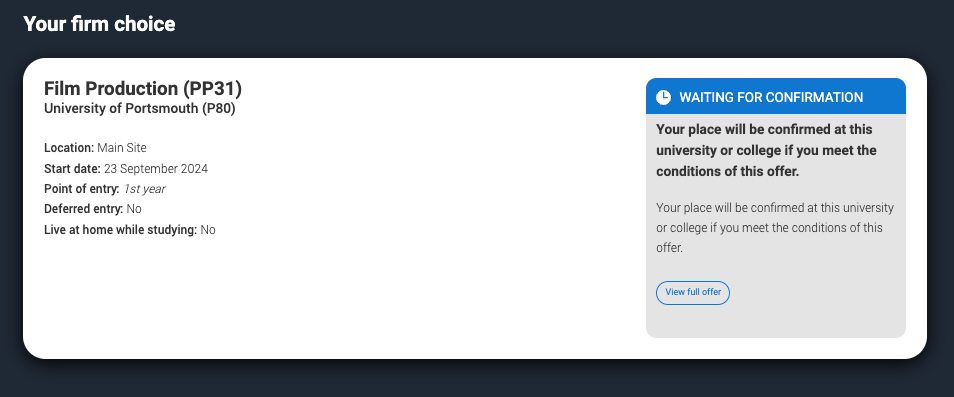The image size is (954, 397).
Task: Click the 23 September 2024 date value
Action: point(156,168)
